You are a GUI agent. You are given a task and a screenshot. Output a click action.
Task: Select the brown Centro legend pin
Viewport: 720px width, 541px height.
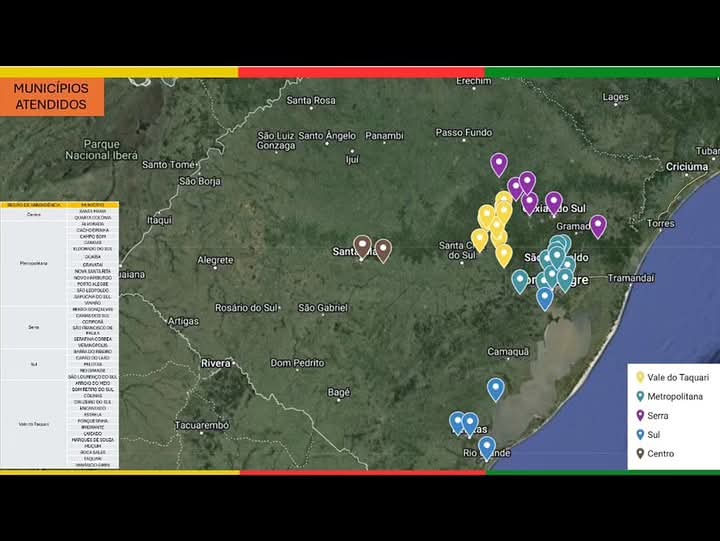(x=639, y=453)
